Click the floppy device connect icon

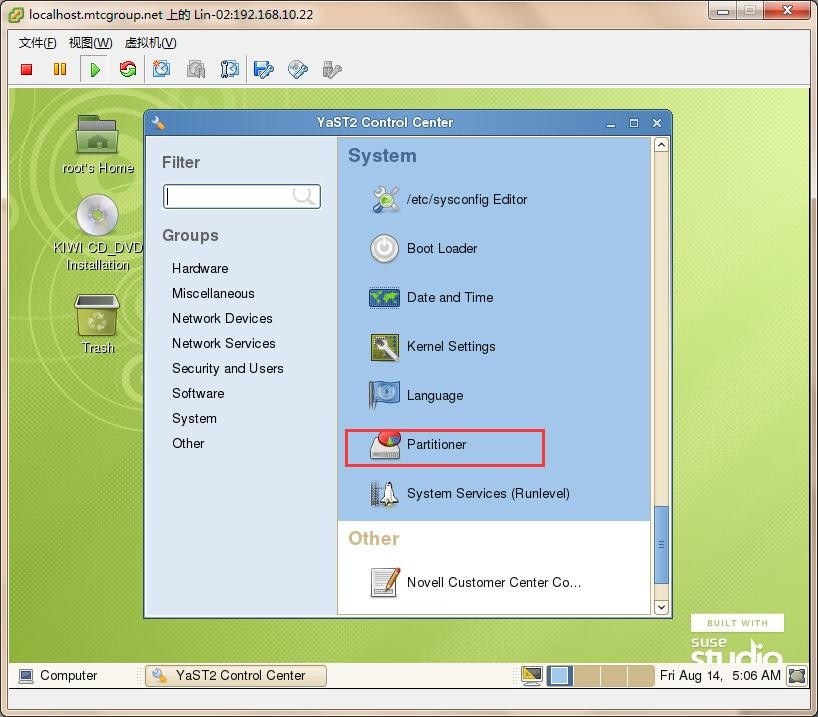263,69
